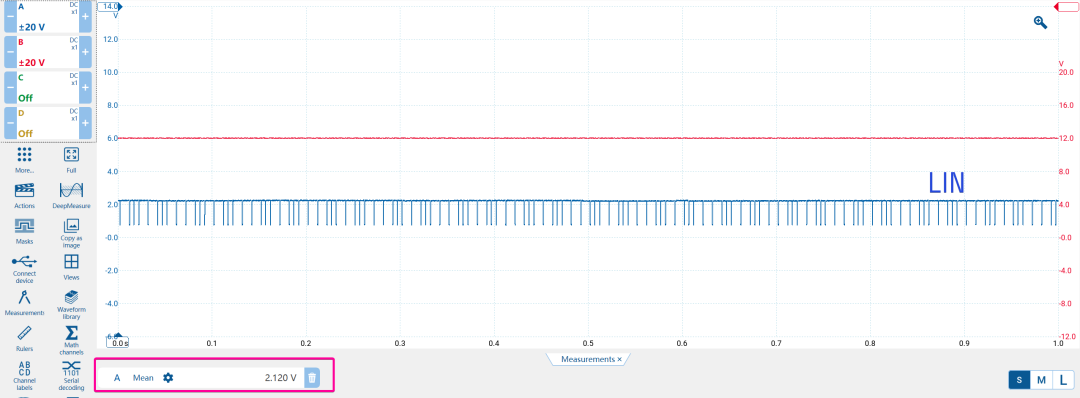Increase channel C range with plus
1080x398 pixels.
(x=85, y=87)
